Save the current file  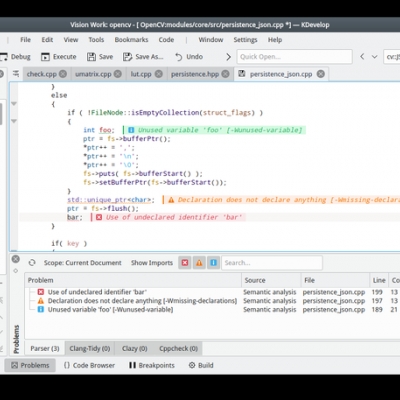100,57
